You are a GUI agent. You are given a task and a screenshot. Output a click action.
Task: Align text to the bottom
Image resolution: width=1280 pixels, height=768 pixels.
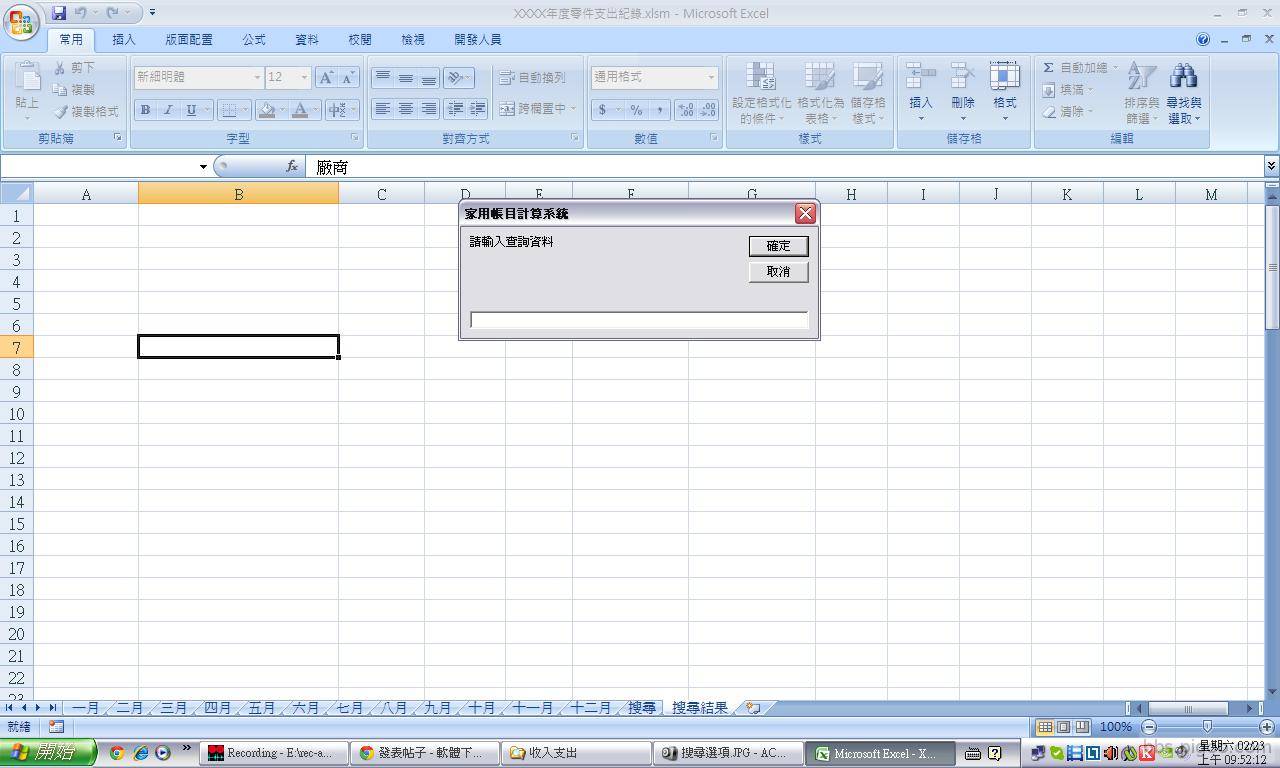[x=428, y=77]
